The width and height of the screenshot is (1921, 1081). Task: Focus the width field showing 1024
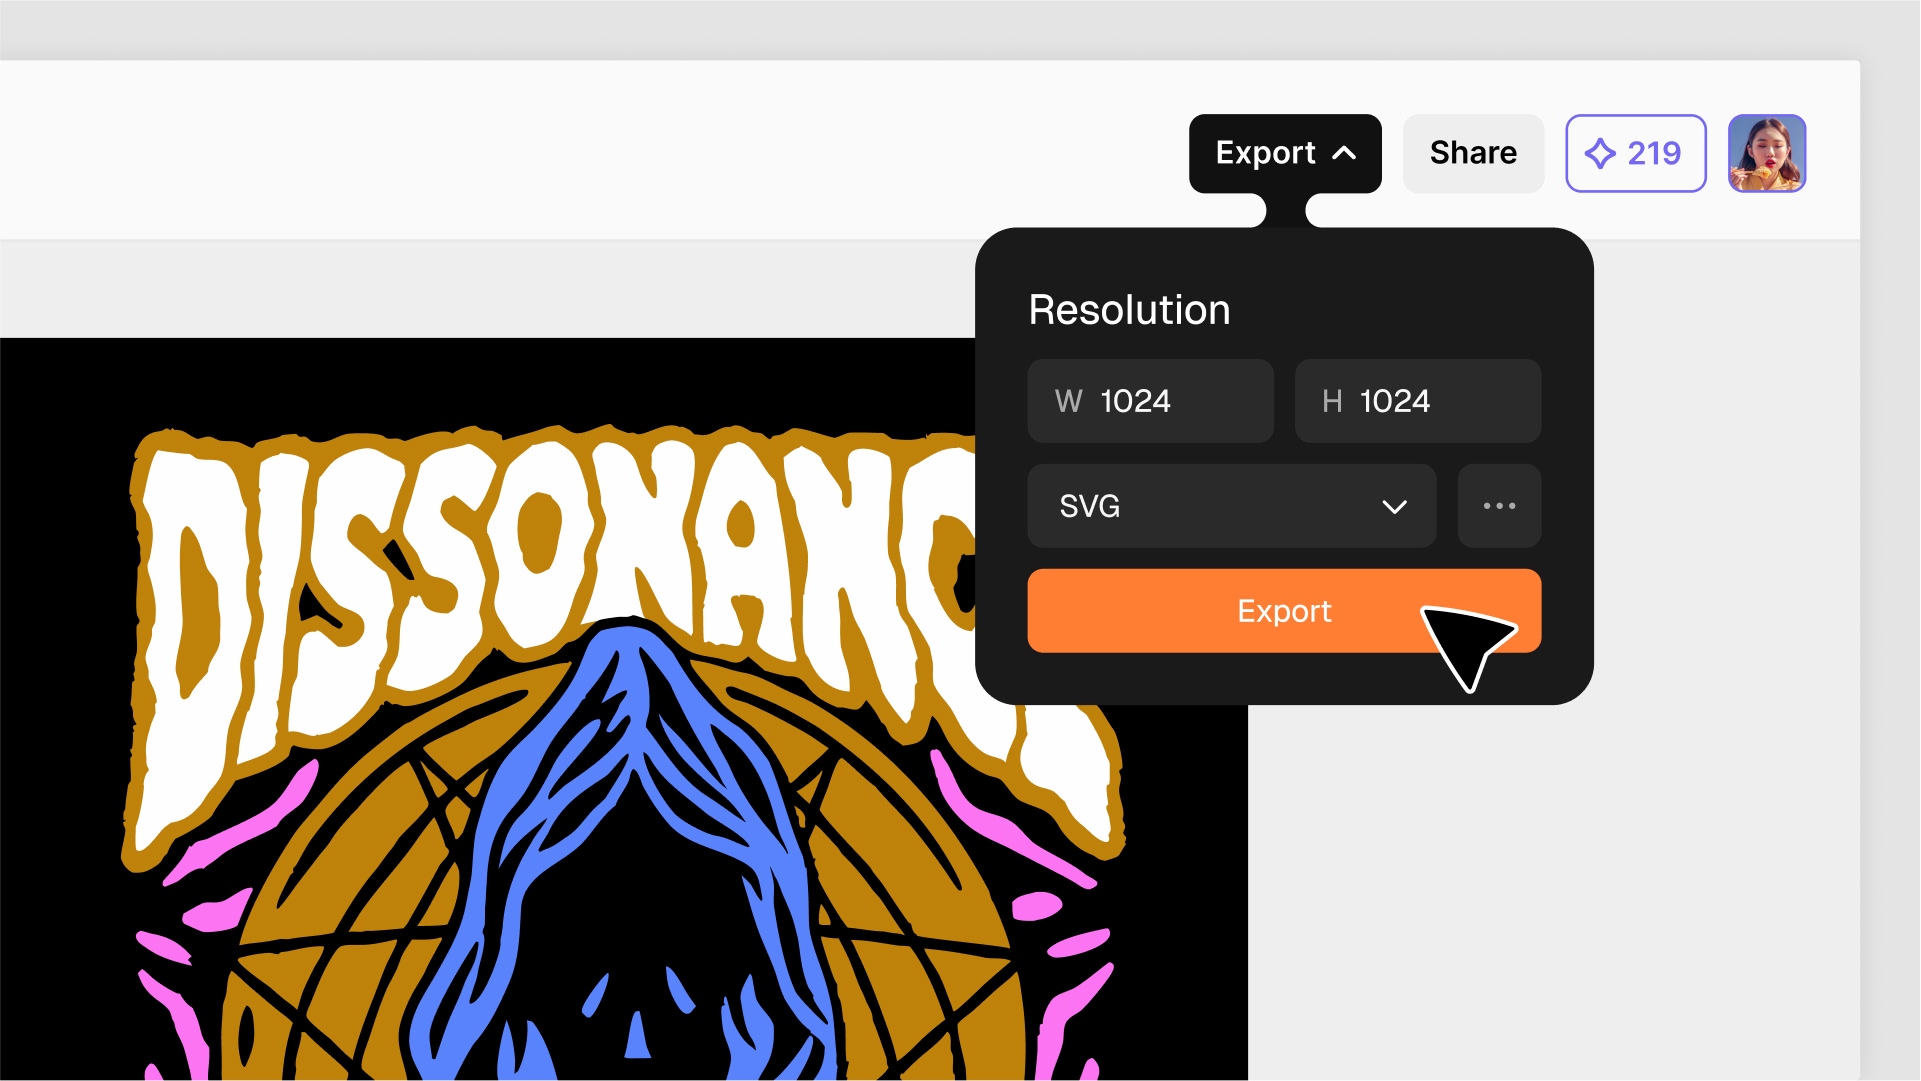(x=1150, y=401)
